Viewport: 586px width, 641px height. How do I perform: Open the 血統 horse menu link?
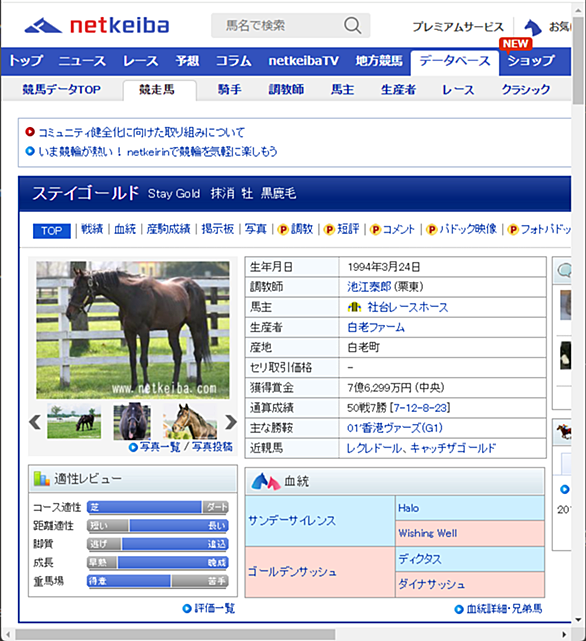[125, 229]
